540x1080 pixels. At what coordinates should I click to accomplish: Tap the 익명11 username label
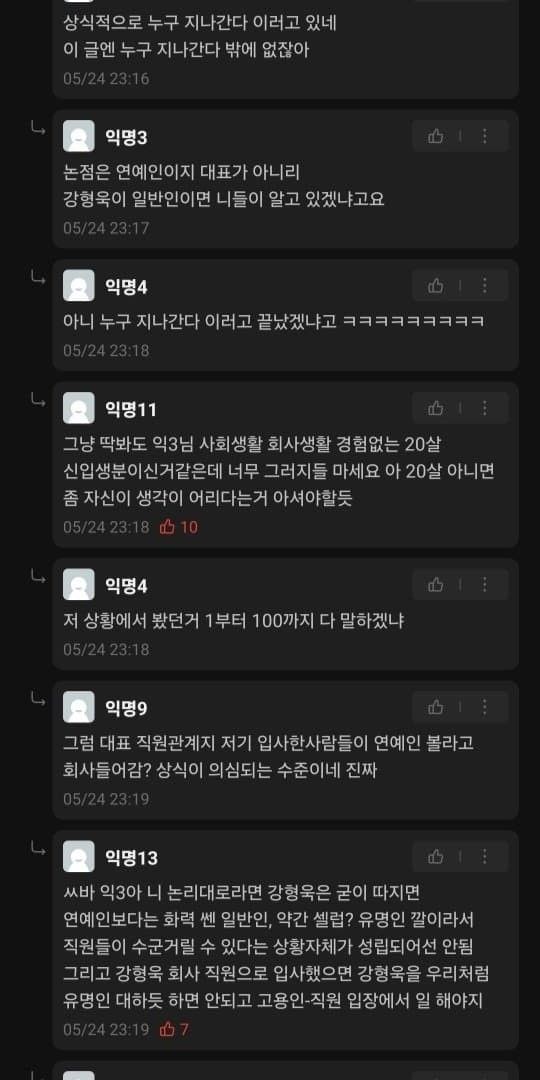[x=131, y=410]
